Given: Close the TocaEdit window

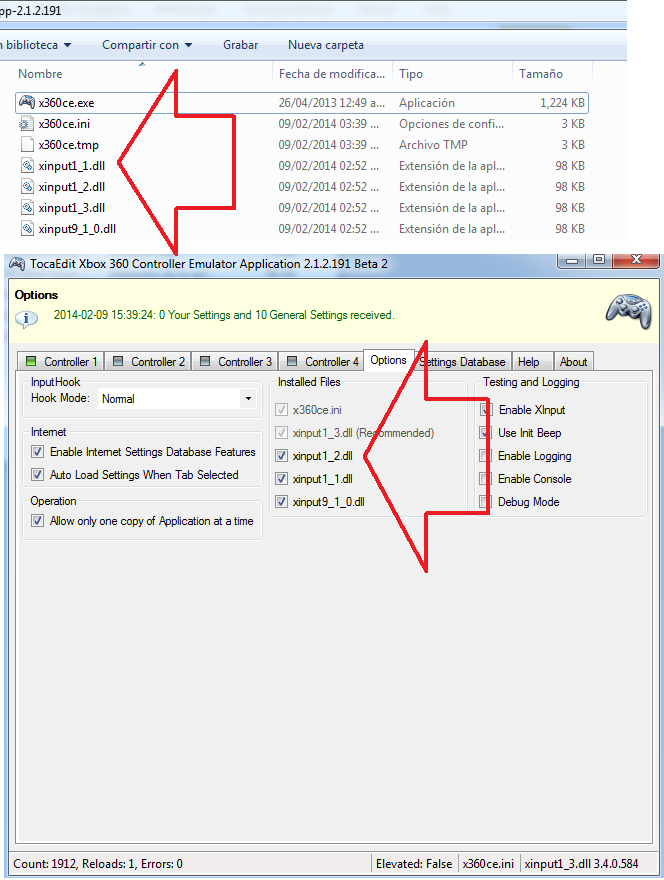Looking at the screenshot, I should click(x=636, y=260).
